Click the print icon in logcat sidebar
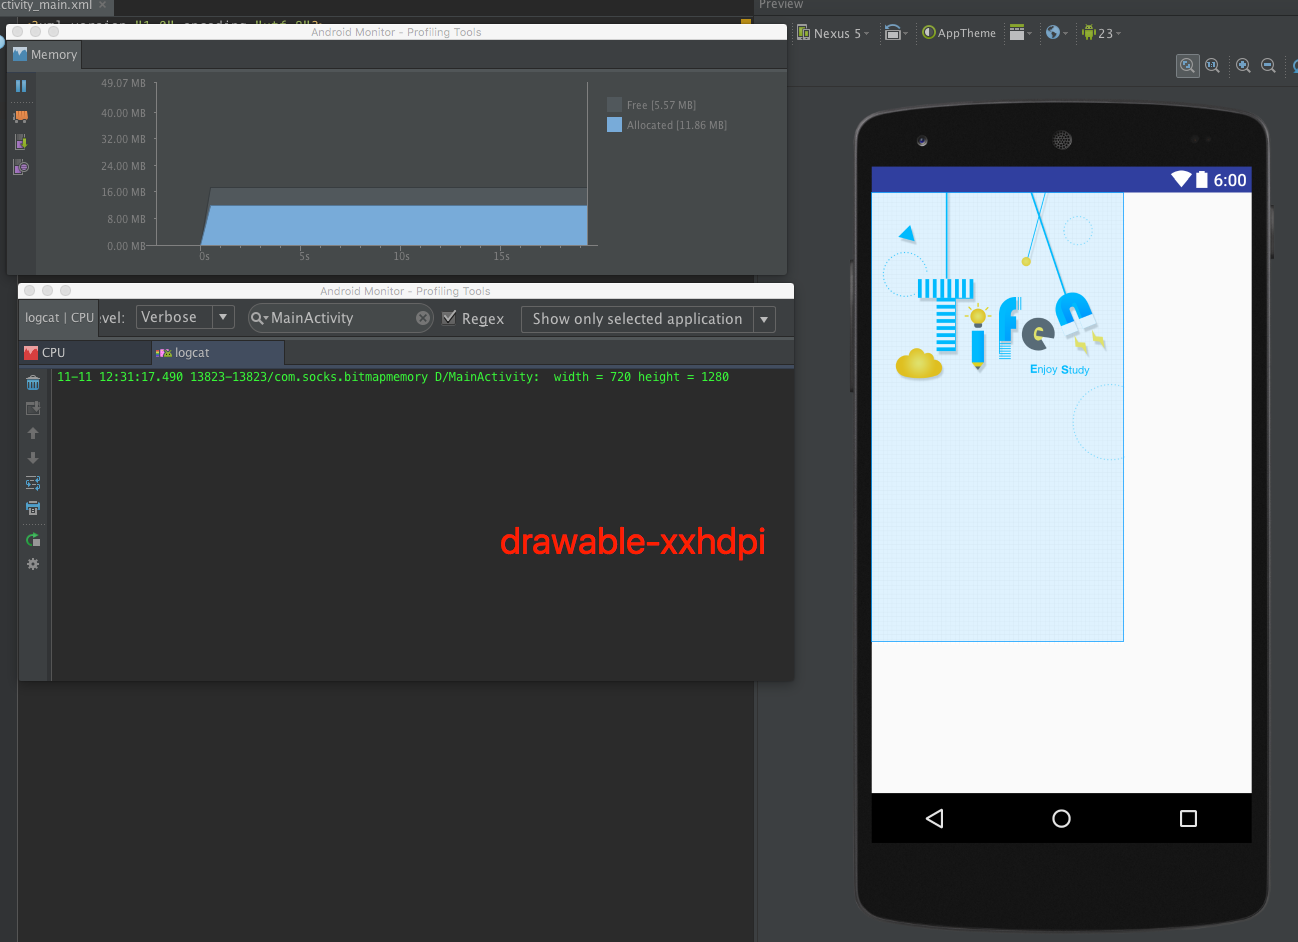 33,508
